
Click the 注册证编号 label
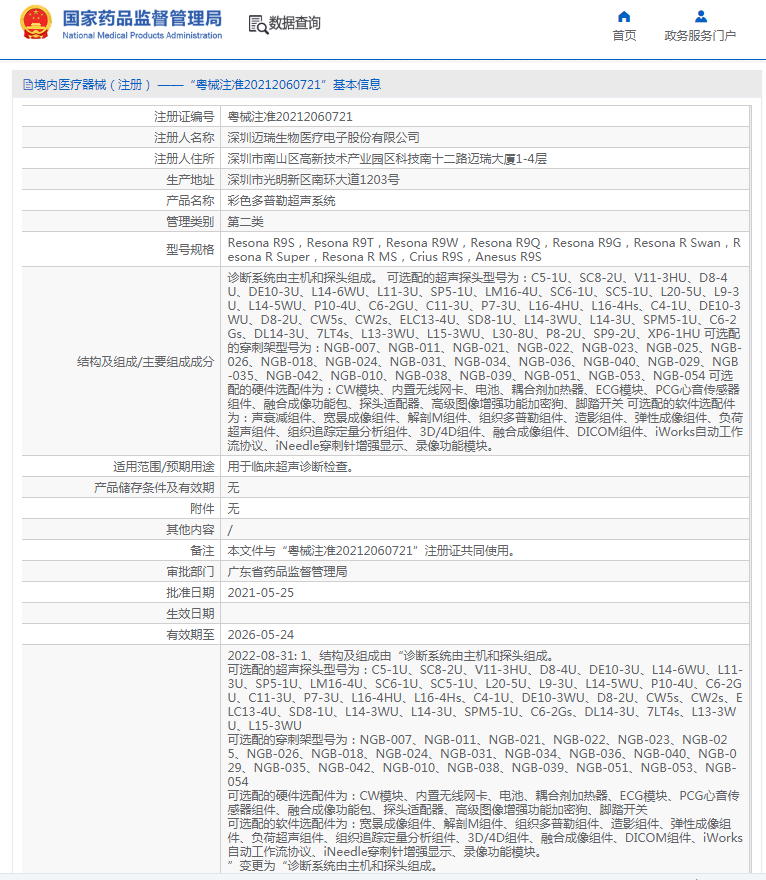pyautogui.click(x=184, y=117)
